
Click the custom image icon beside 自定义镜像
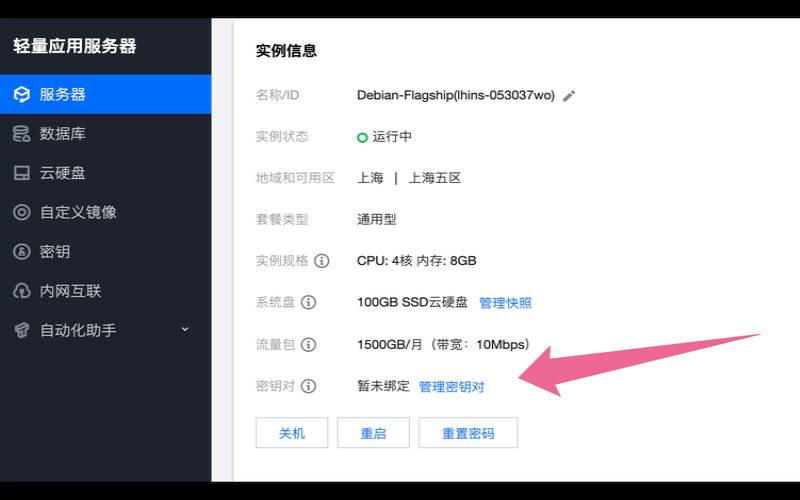click(x=21, y=212)
